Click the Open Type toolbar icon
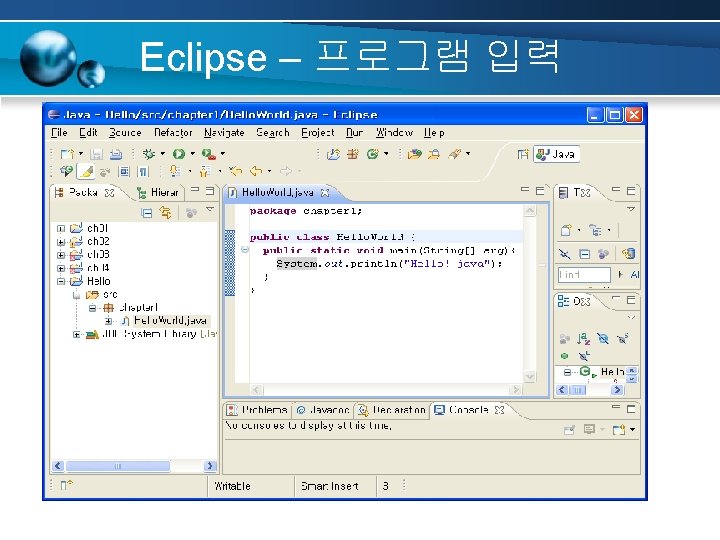Image resolution: width=720 pixels, height=540 pixels. click(414, 154)
